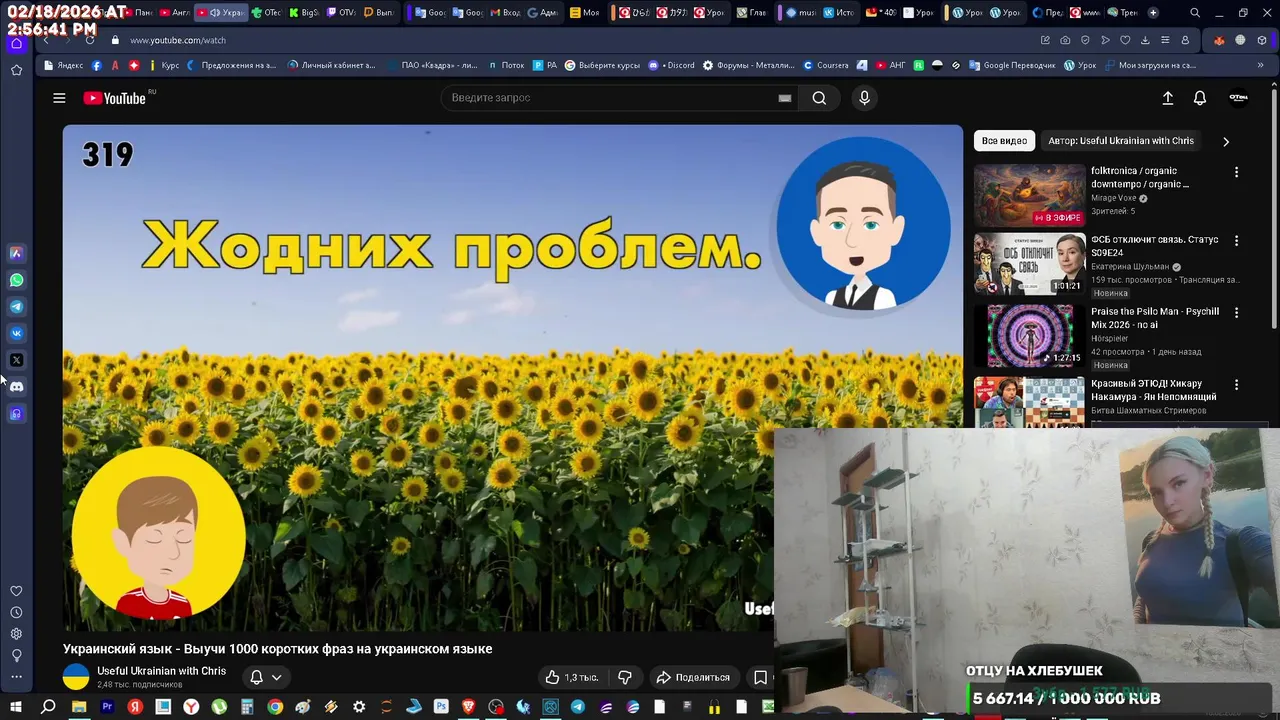Screen dimensions: 1280x720
Task: Open the on-screen keyboard in search box
Action: 785,98
